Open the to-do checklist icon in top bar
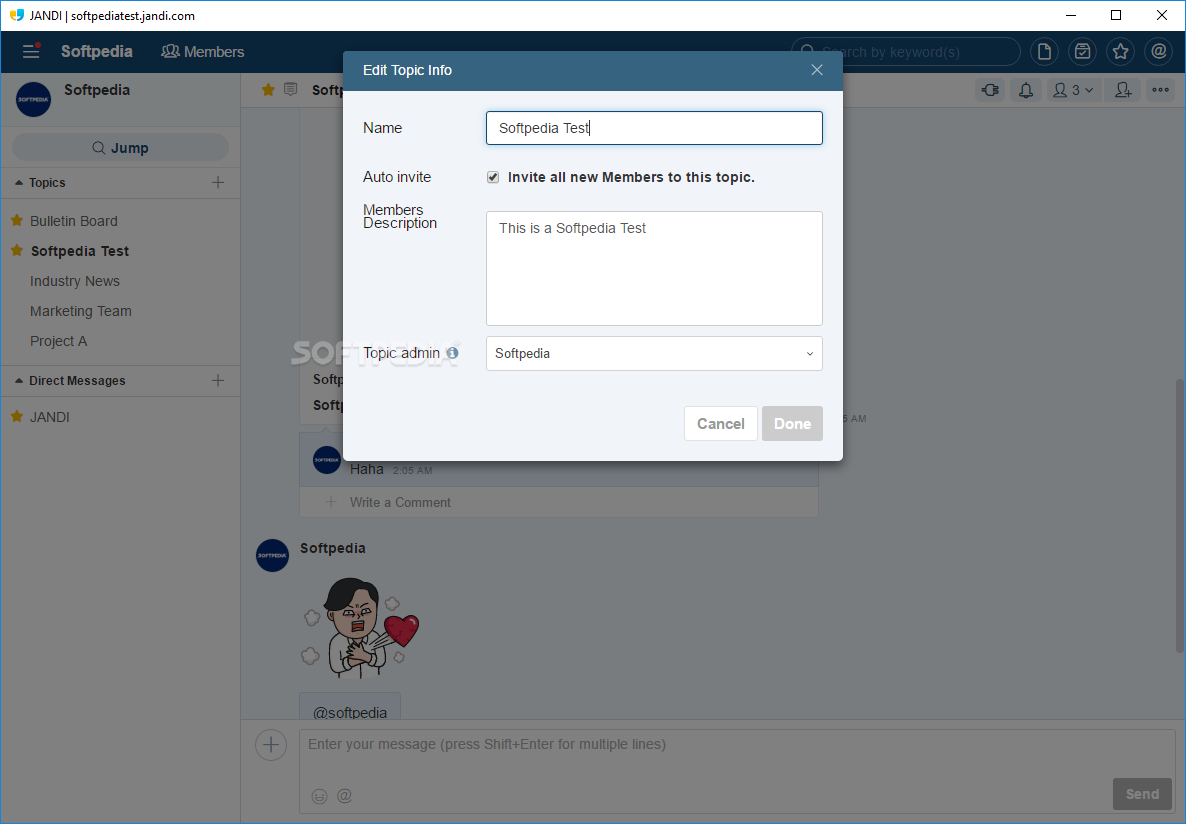This screenshot has width=1186, height=824. pyautogui.click(x=1082, y=51)
